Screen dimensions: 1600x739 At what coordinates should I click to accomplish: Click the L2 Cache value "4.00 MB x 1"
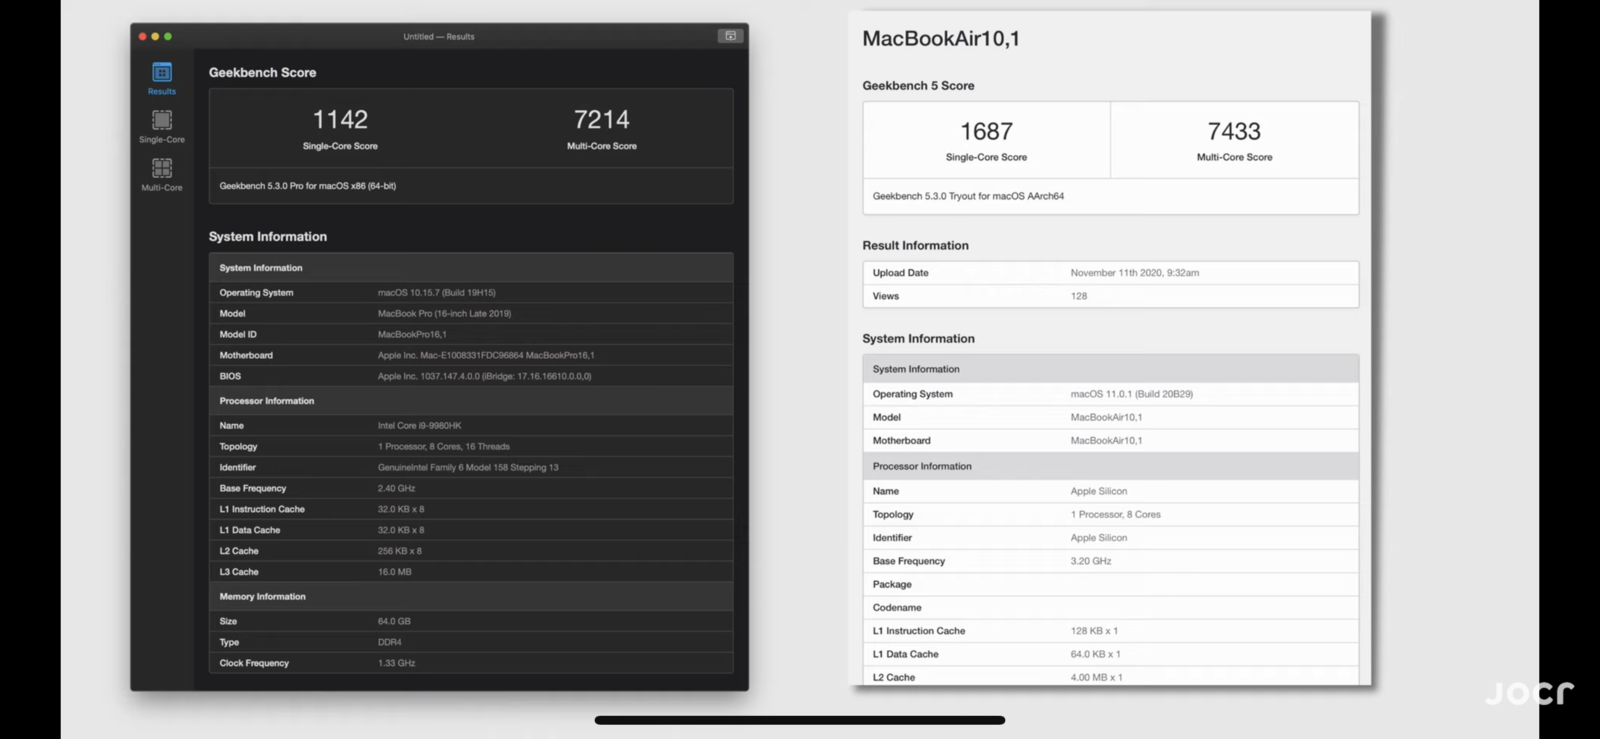click(x=1097, y=678)
